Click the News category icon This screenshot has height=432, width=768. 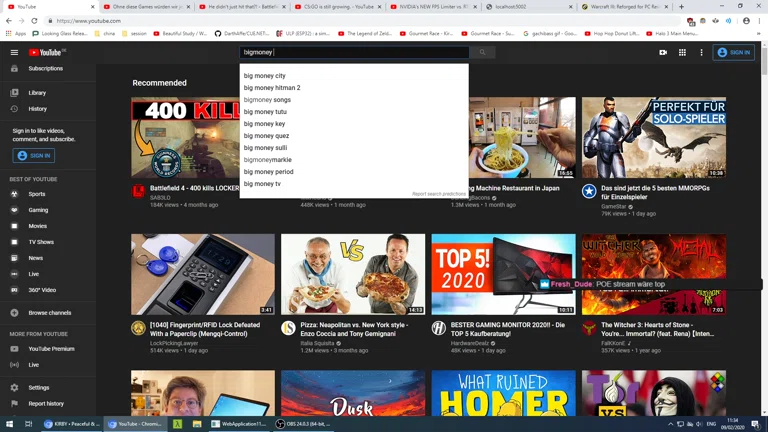pos(14,258)
